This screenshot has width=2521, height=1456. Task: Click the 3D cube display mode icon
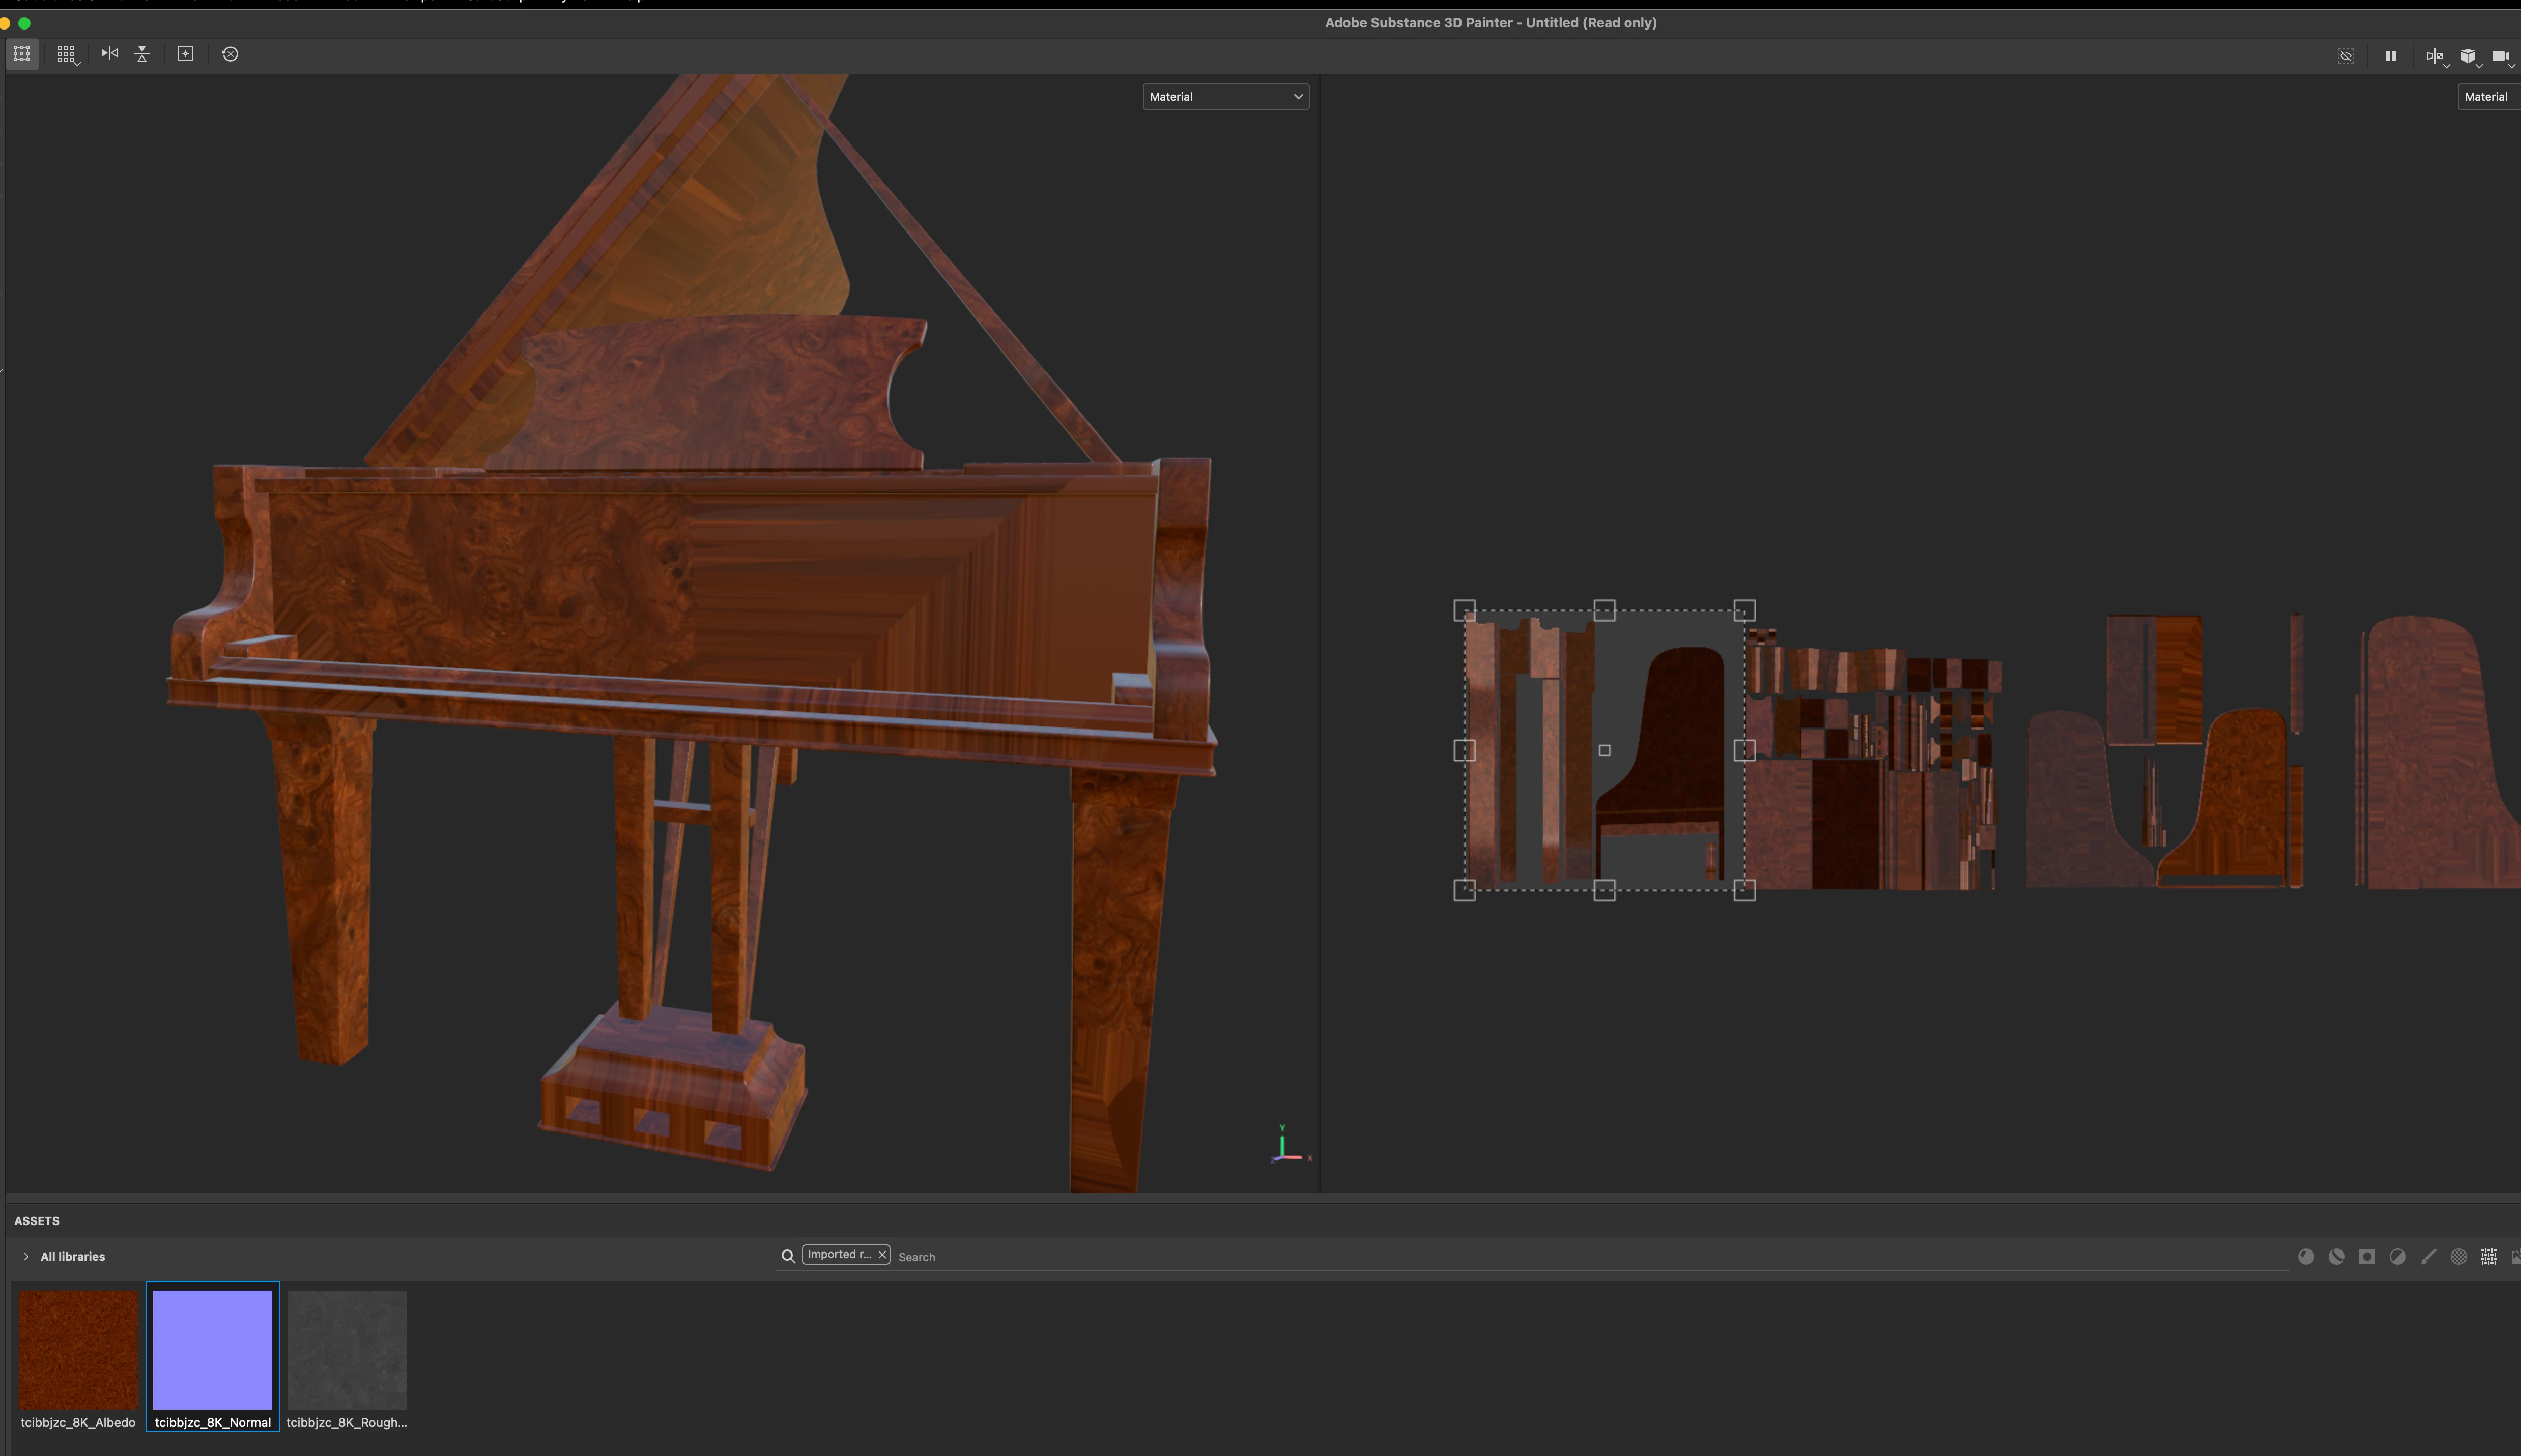[x=2469, y=57]
